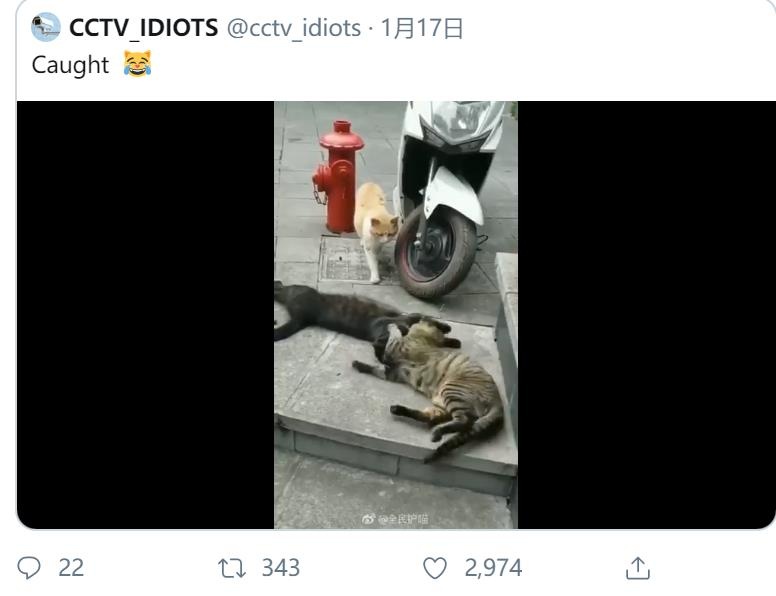
Task: Open the CCTV_IDIOTS display name
Action: pyautogui.click(x=144, y=28)
